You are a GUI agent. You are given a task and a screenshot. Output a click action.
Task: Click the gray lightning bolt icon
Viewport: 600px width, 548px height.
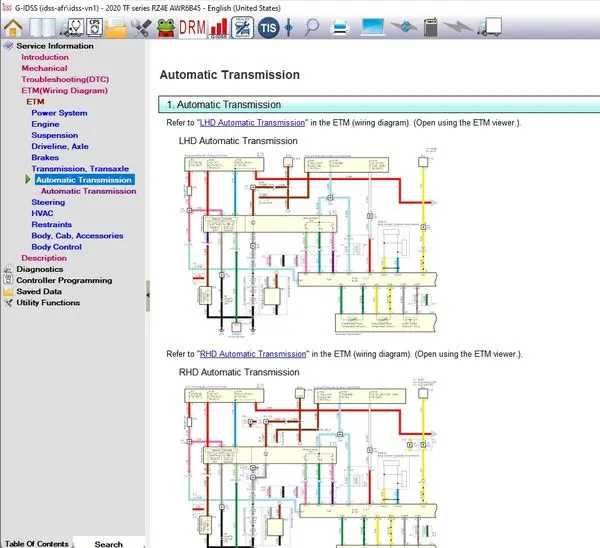click(458, 27)
